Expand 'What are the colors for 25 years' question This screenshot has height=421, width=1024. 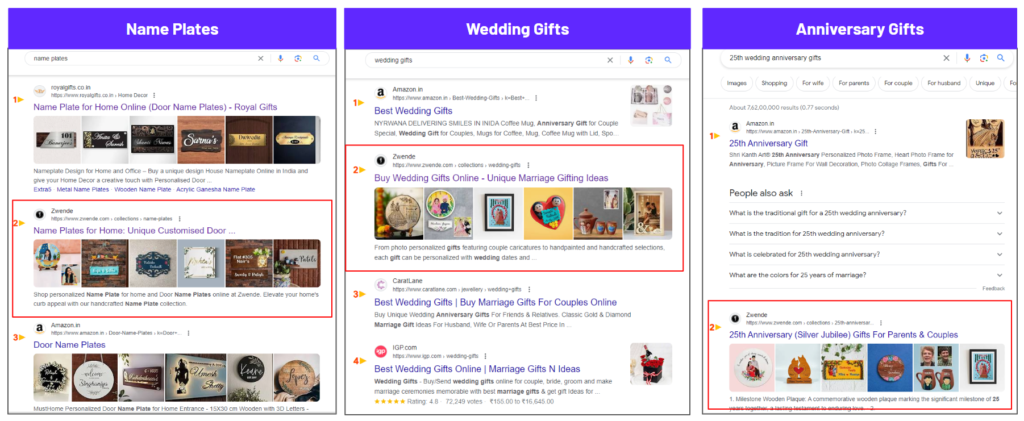[x=866, y=275]
